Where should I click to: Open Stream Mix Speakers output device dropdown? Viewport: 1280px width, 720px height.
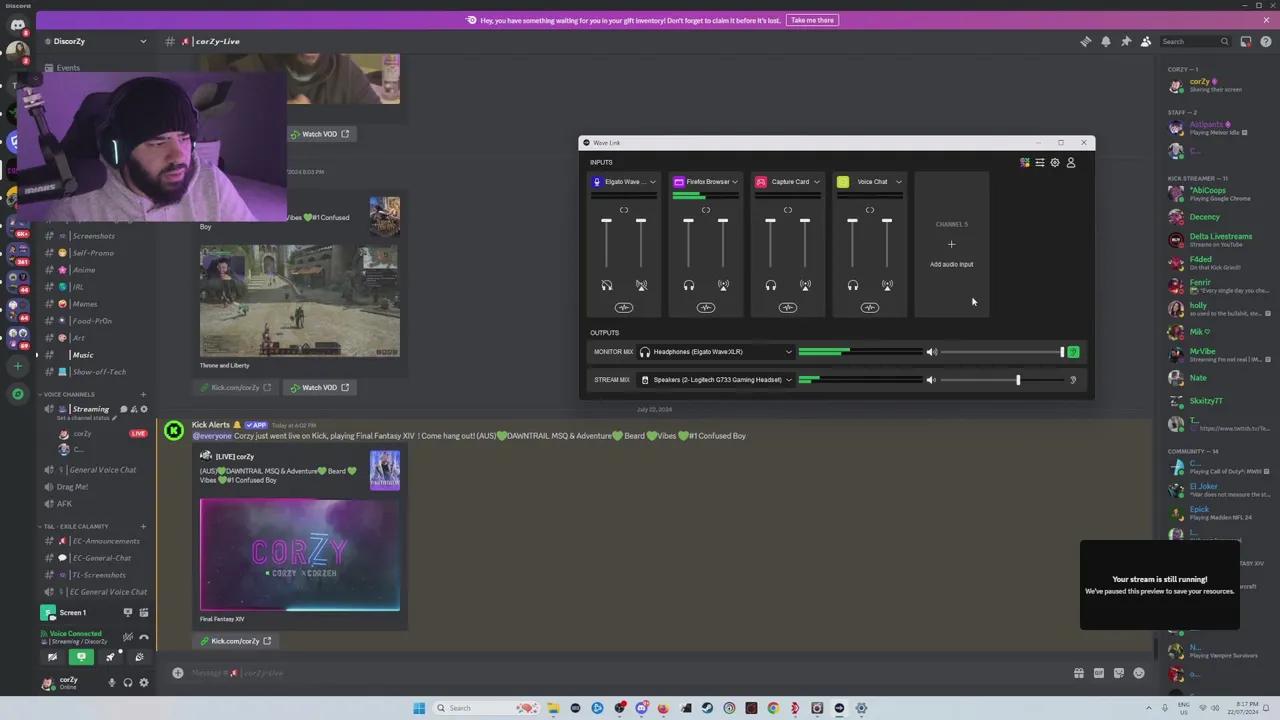tap(716, 380)
